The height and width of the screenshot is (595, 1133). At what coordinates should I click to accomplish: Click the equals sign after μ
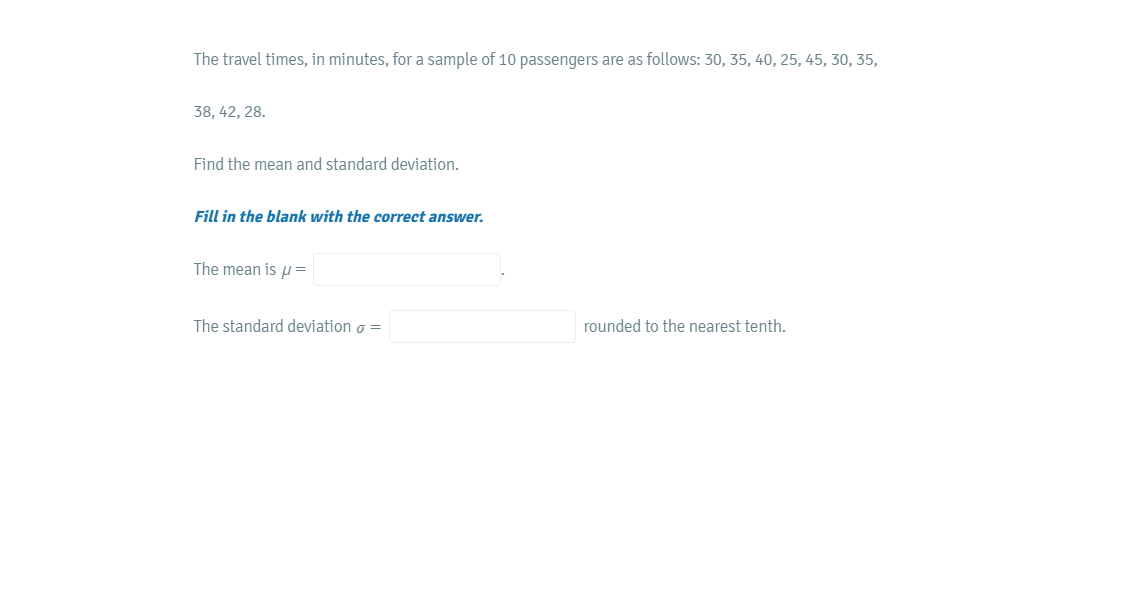point(300,270)
